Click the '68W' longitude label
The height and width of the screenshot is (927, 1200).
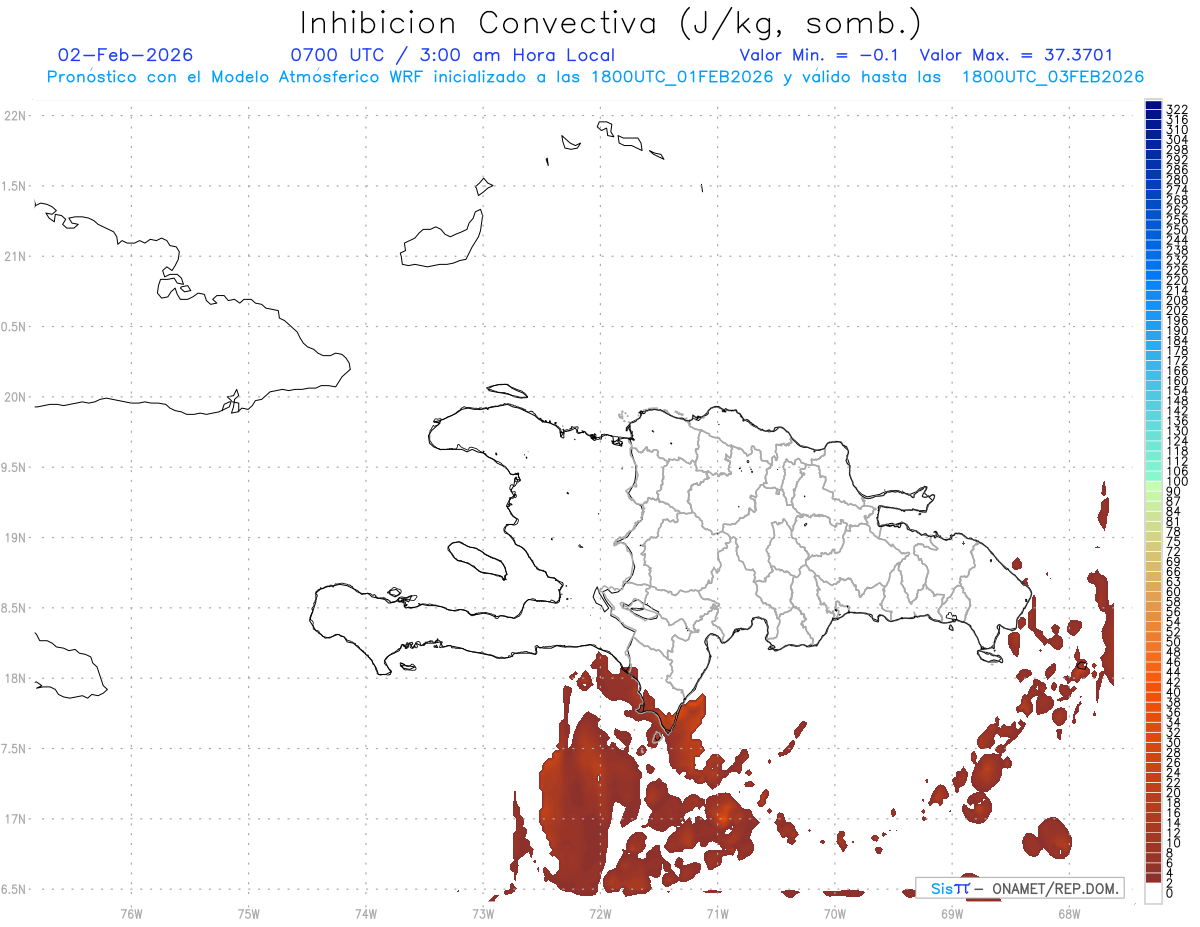coord(1069,913)
